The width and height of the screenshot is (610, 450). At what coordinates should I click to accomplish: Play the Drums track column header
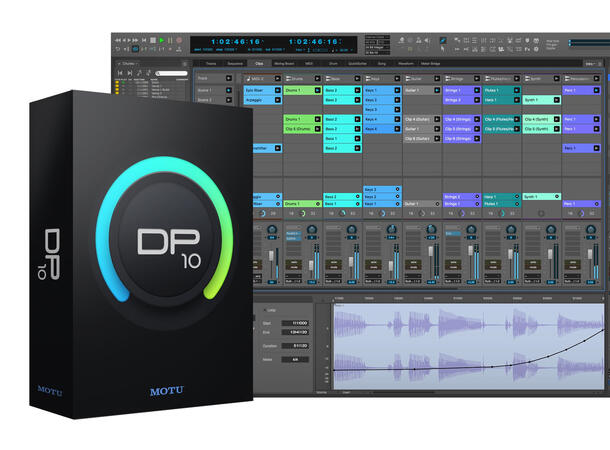click(x=317, y=79)
